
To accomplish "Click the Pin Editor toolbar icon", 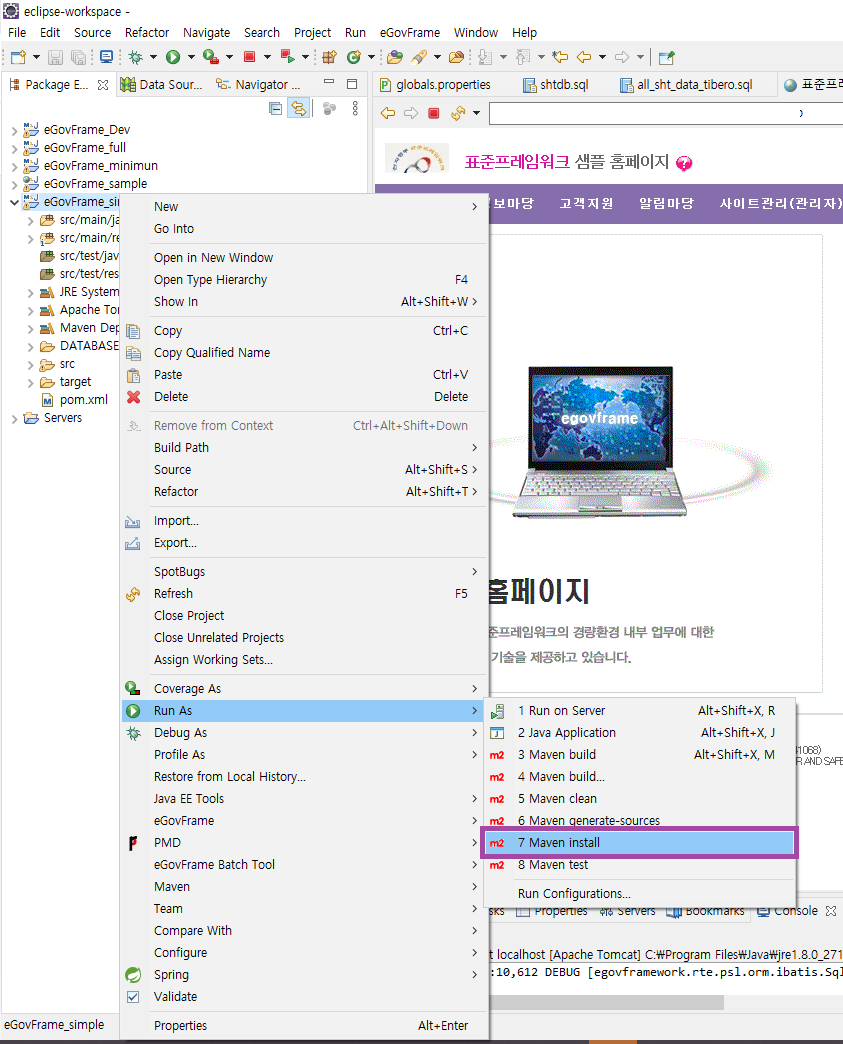I will click(667, 57).
